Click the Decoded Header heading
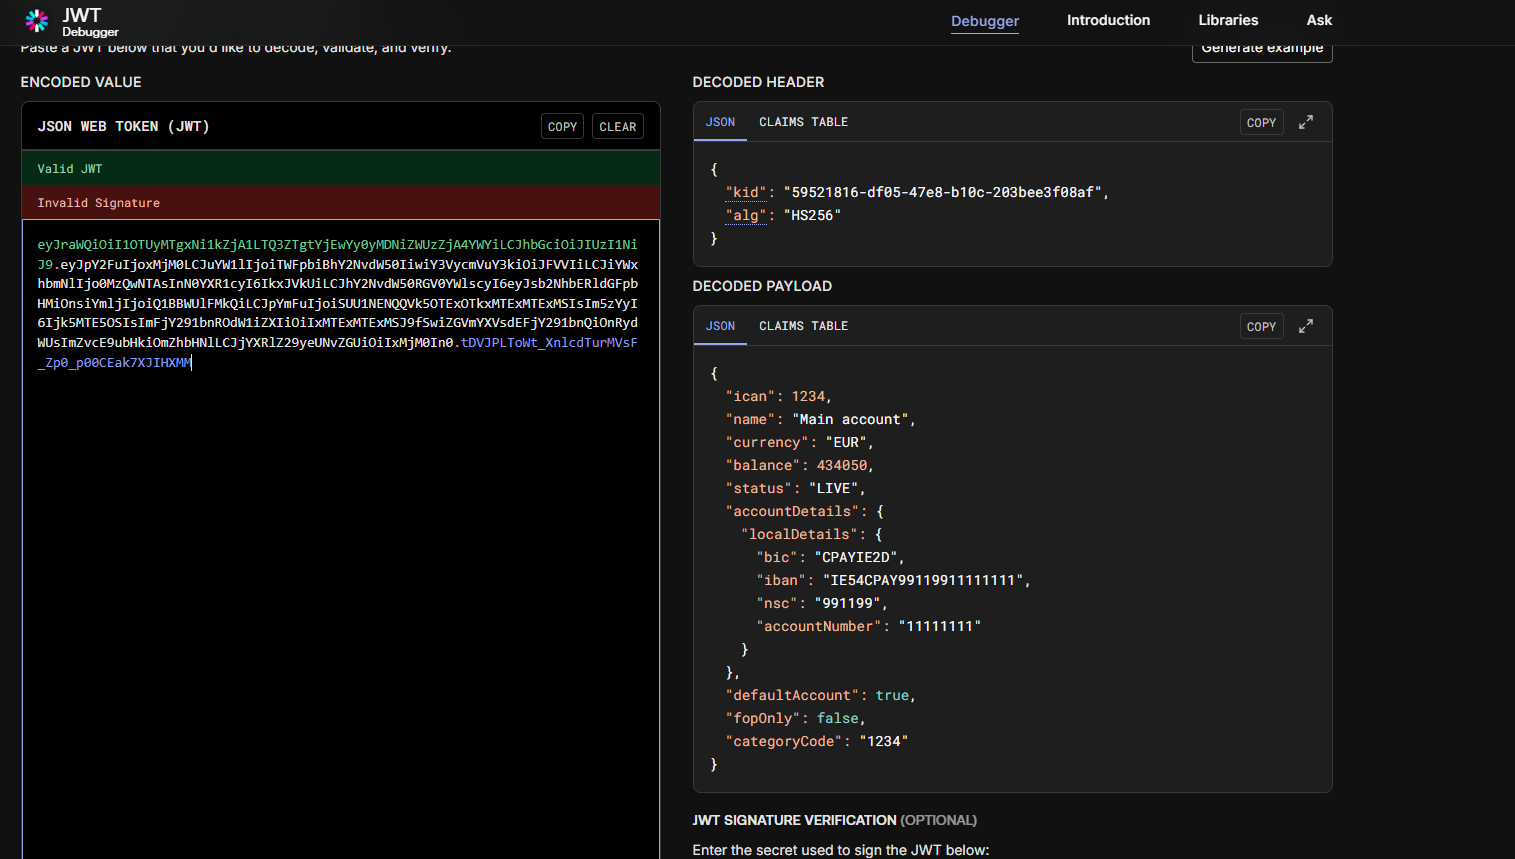 pos(758,82)
